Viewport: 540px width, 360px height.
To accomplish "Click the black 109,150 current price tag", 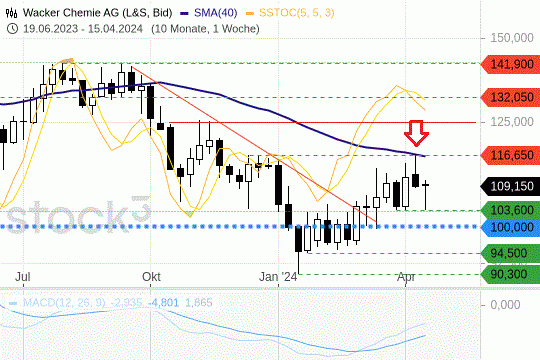I will (x=510, y=186).
